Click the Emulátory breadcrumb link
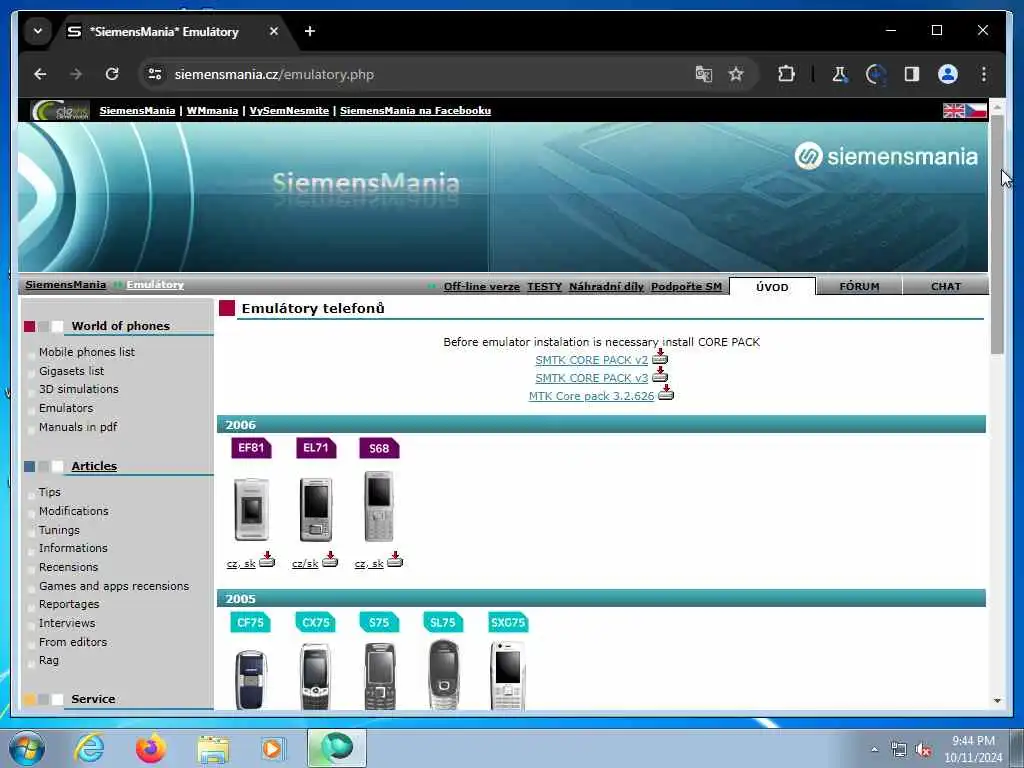Image resolution: width=1024 pixels, height=768 pixels. tap(155, 285)
